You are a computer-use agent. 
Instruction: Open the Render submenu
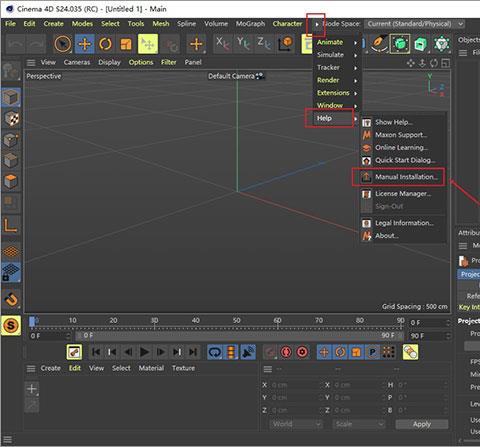pos(337,80)
